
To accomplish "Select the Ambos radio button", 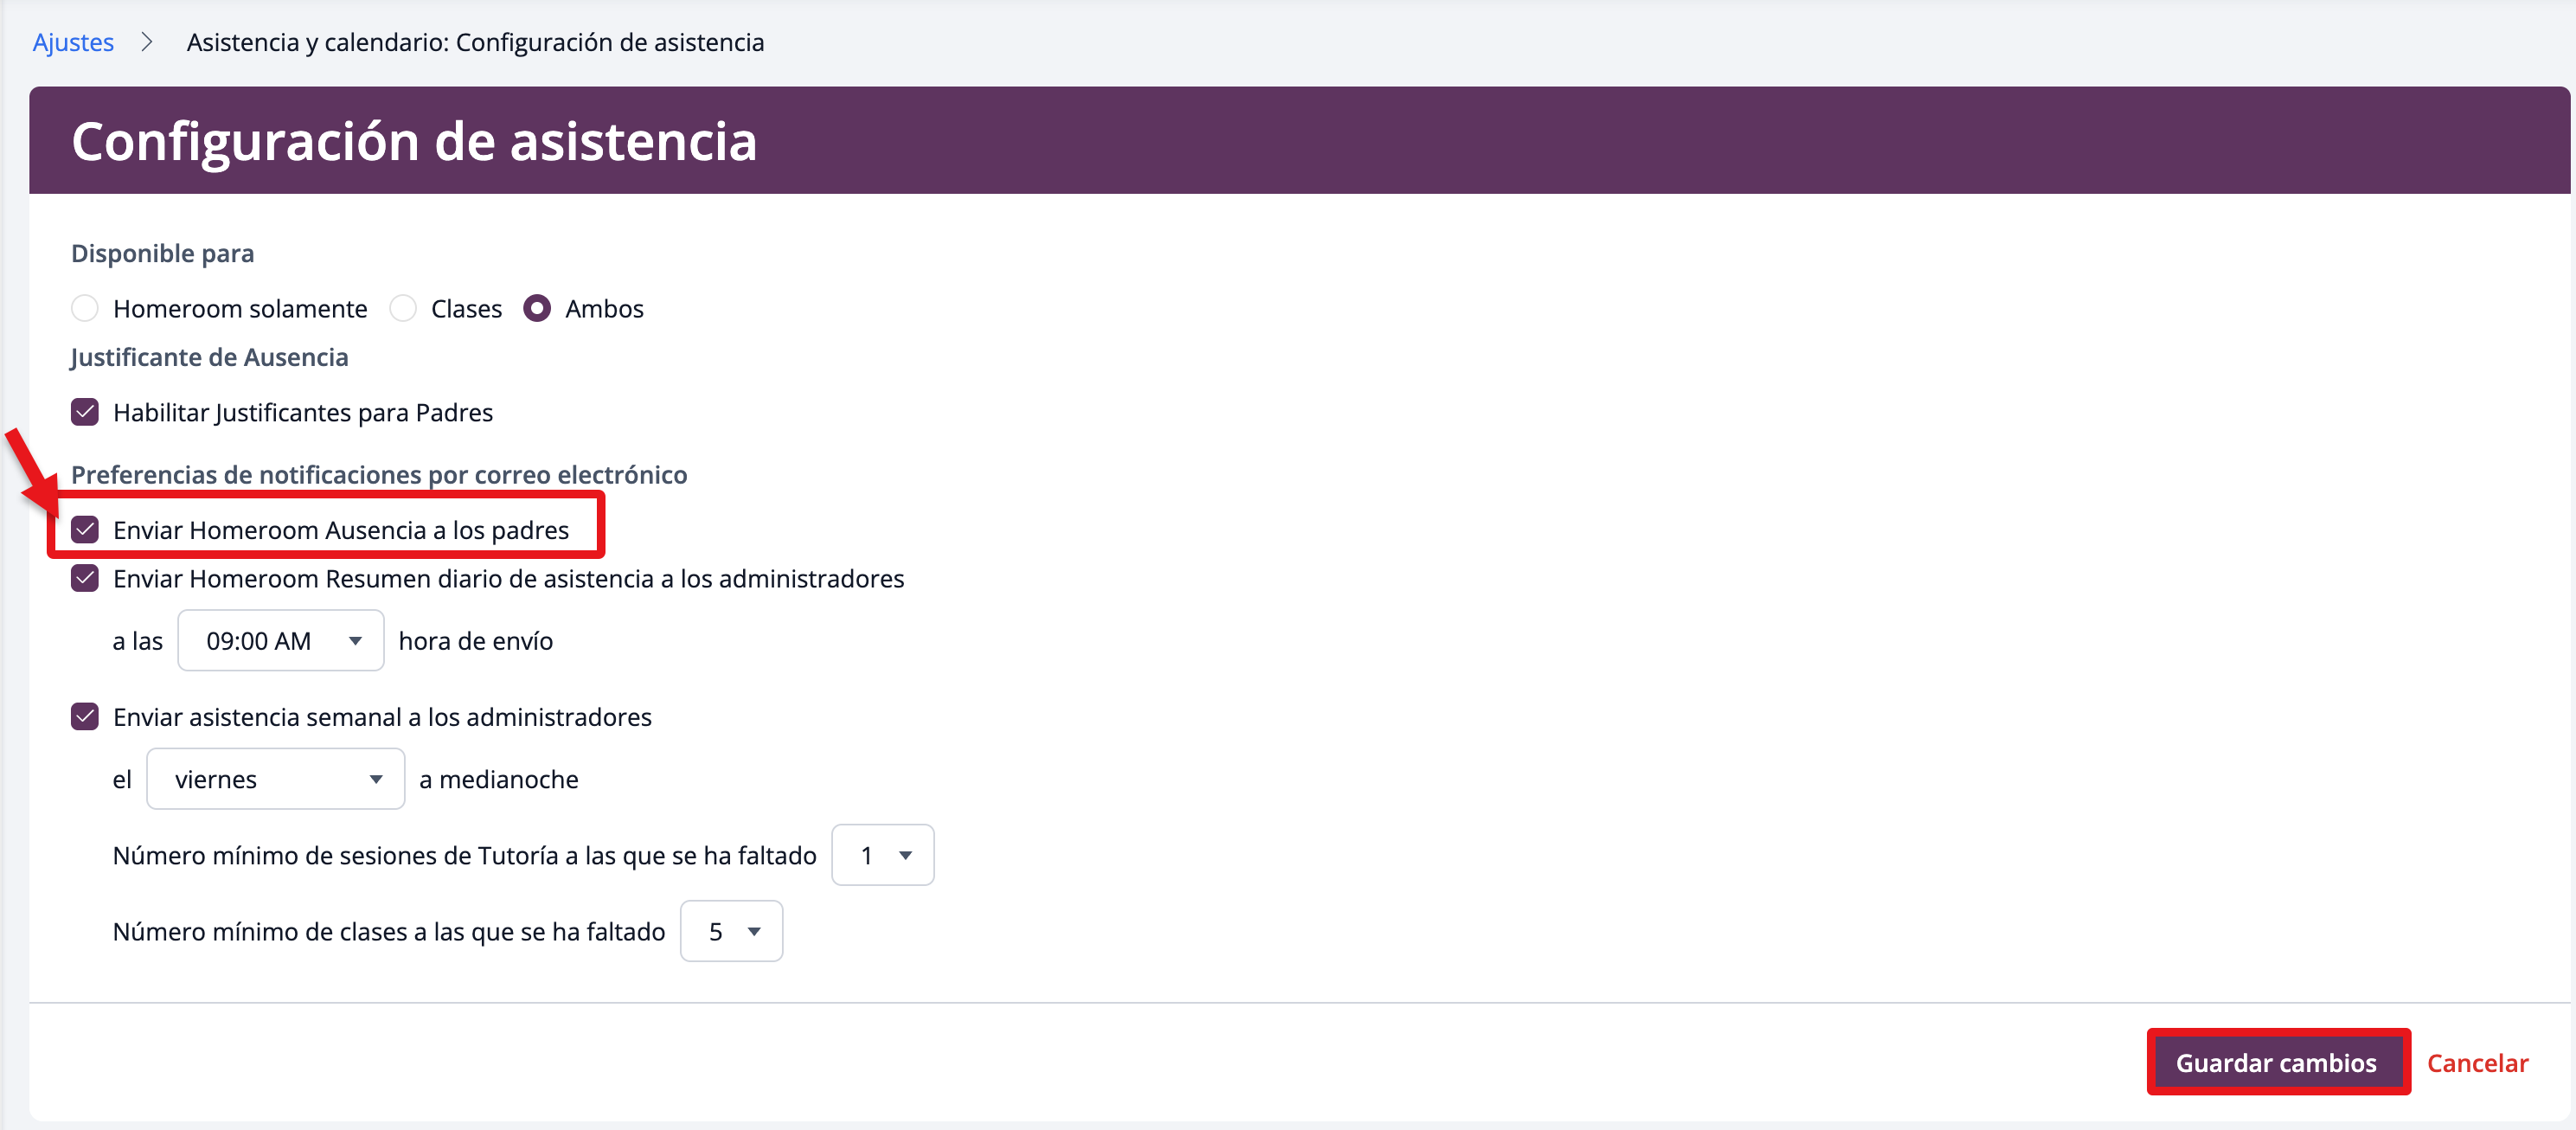I will [x=537, y=308].
